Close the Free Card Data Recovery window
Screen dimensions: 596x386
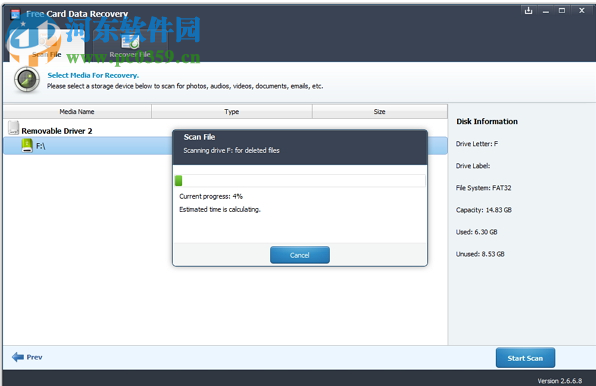[582, 11]
